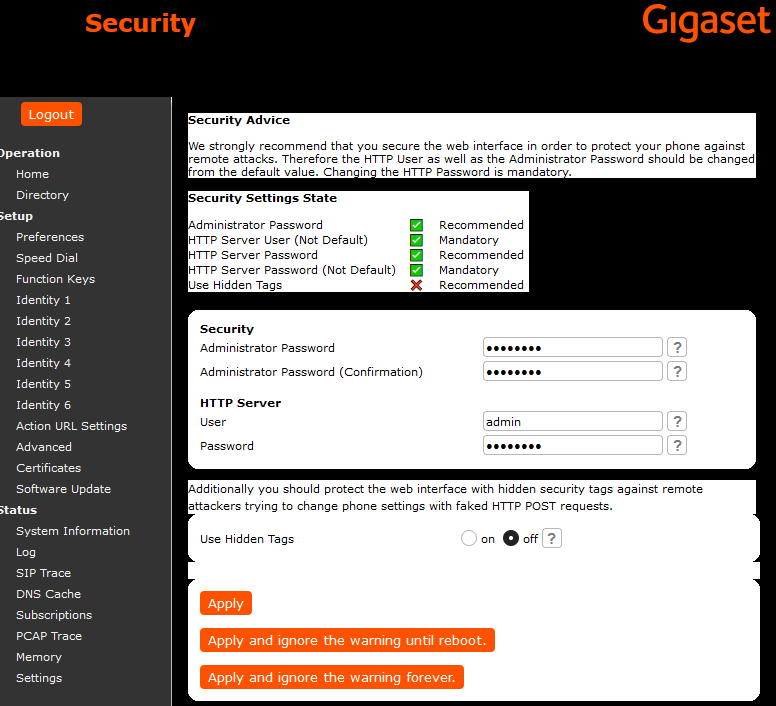The image size is (776, 706).
Task: Open the SIP Trace page
Action: 43,573
